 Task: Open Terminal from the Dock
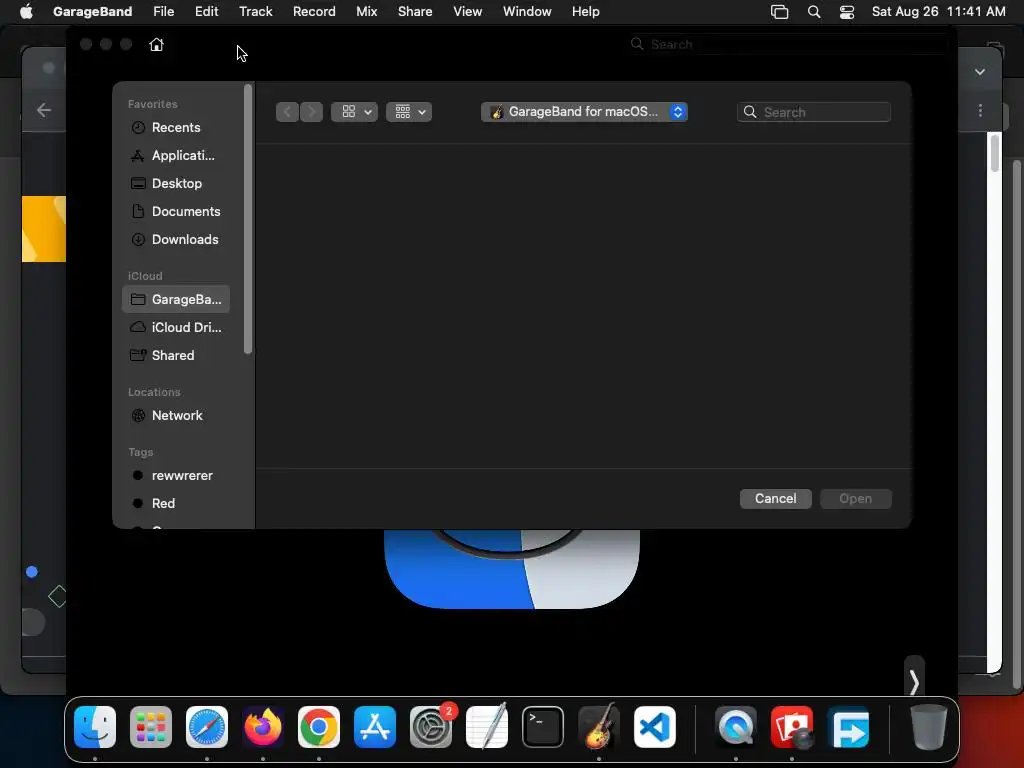tap(543, 727)
